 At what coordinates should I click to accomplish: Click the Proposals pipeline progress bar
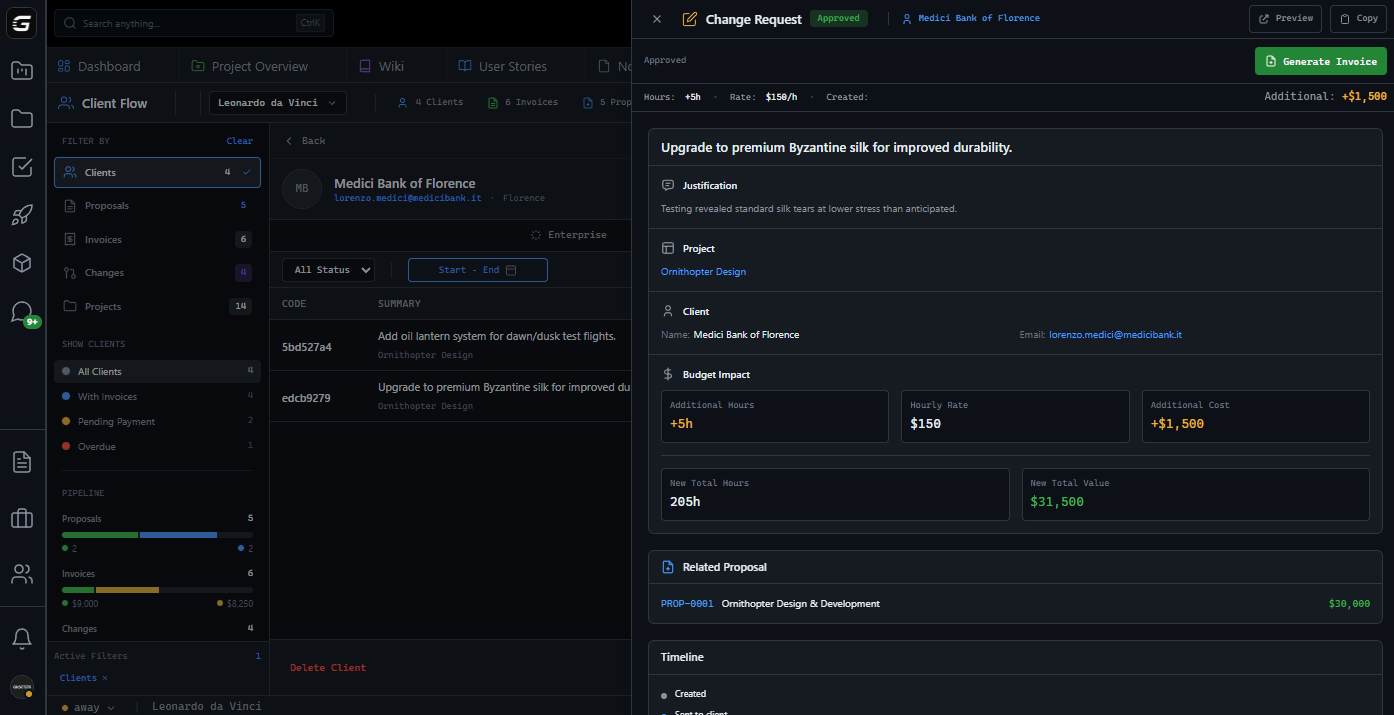157,535
